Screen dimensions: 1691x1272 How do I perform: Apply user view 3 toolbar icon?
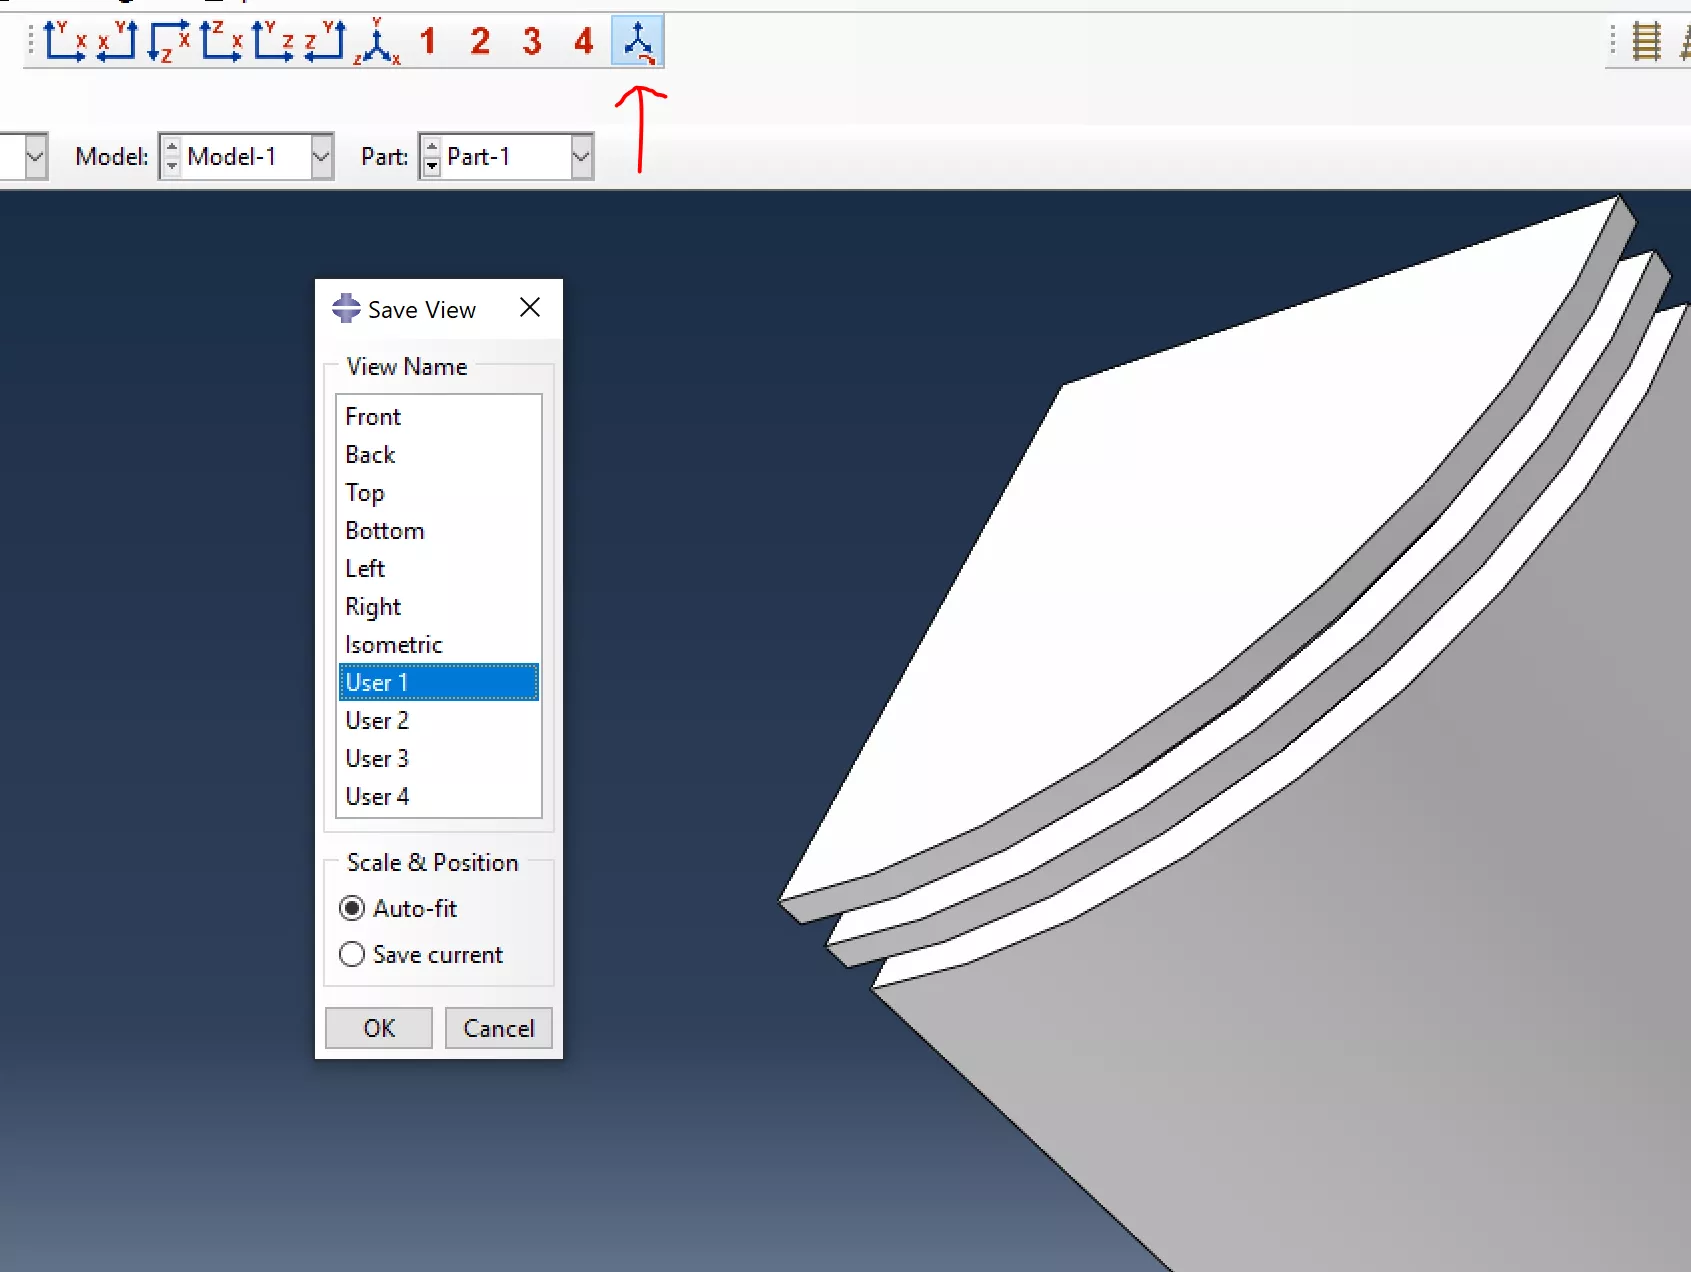pyautogui.click(x=532, y=41)
